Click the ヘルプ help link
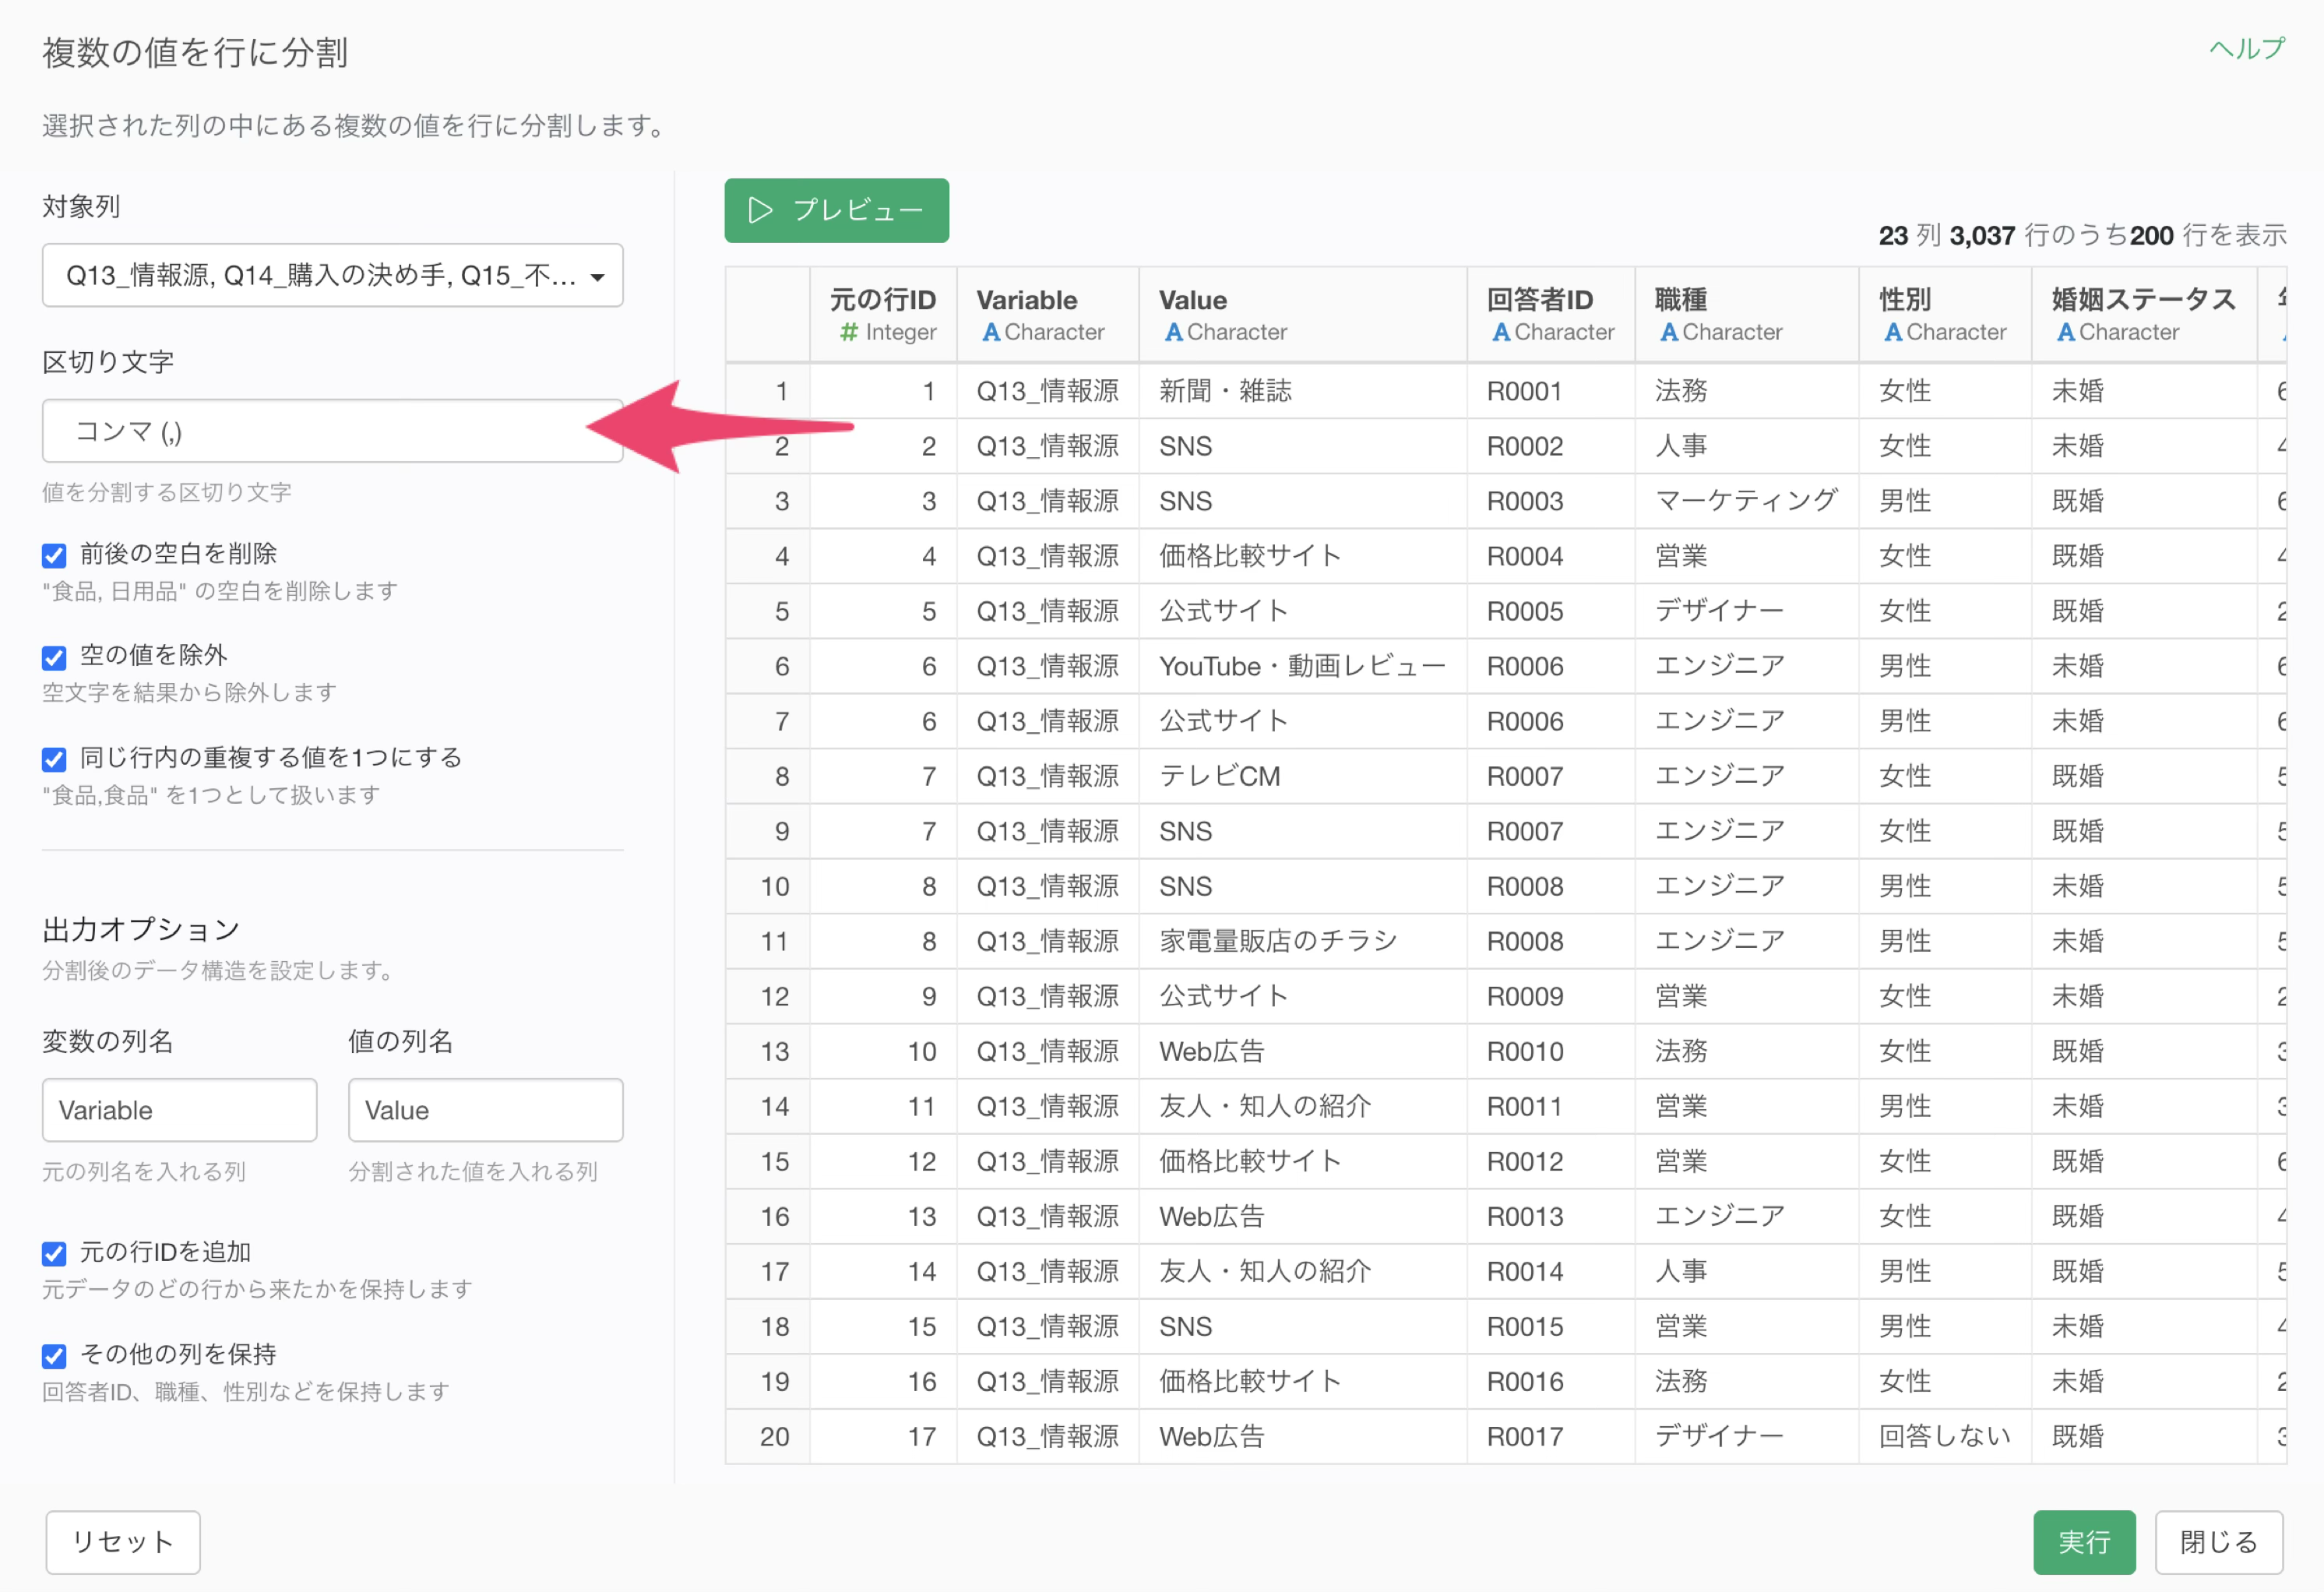Image resolution: width=2324 pixels, height=1592 pixels. pyautogui.click(x=2246, y=48)
